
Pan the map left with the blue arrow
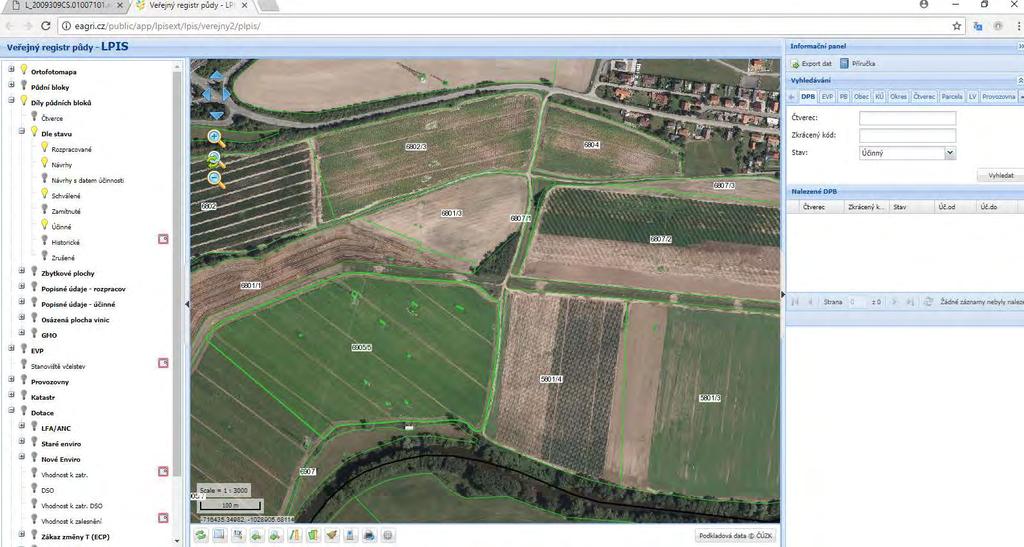click(206, 95)
